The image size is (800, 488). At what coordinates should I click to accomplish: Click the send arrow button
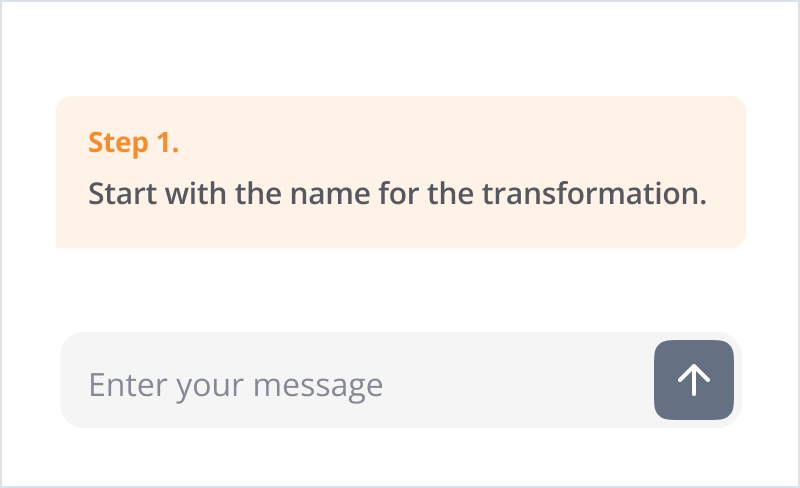694,380
